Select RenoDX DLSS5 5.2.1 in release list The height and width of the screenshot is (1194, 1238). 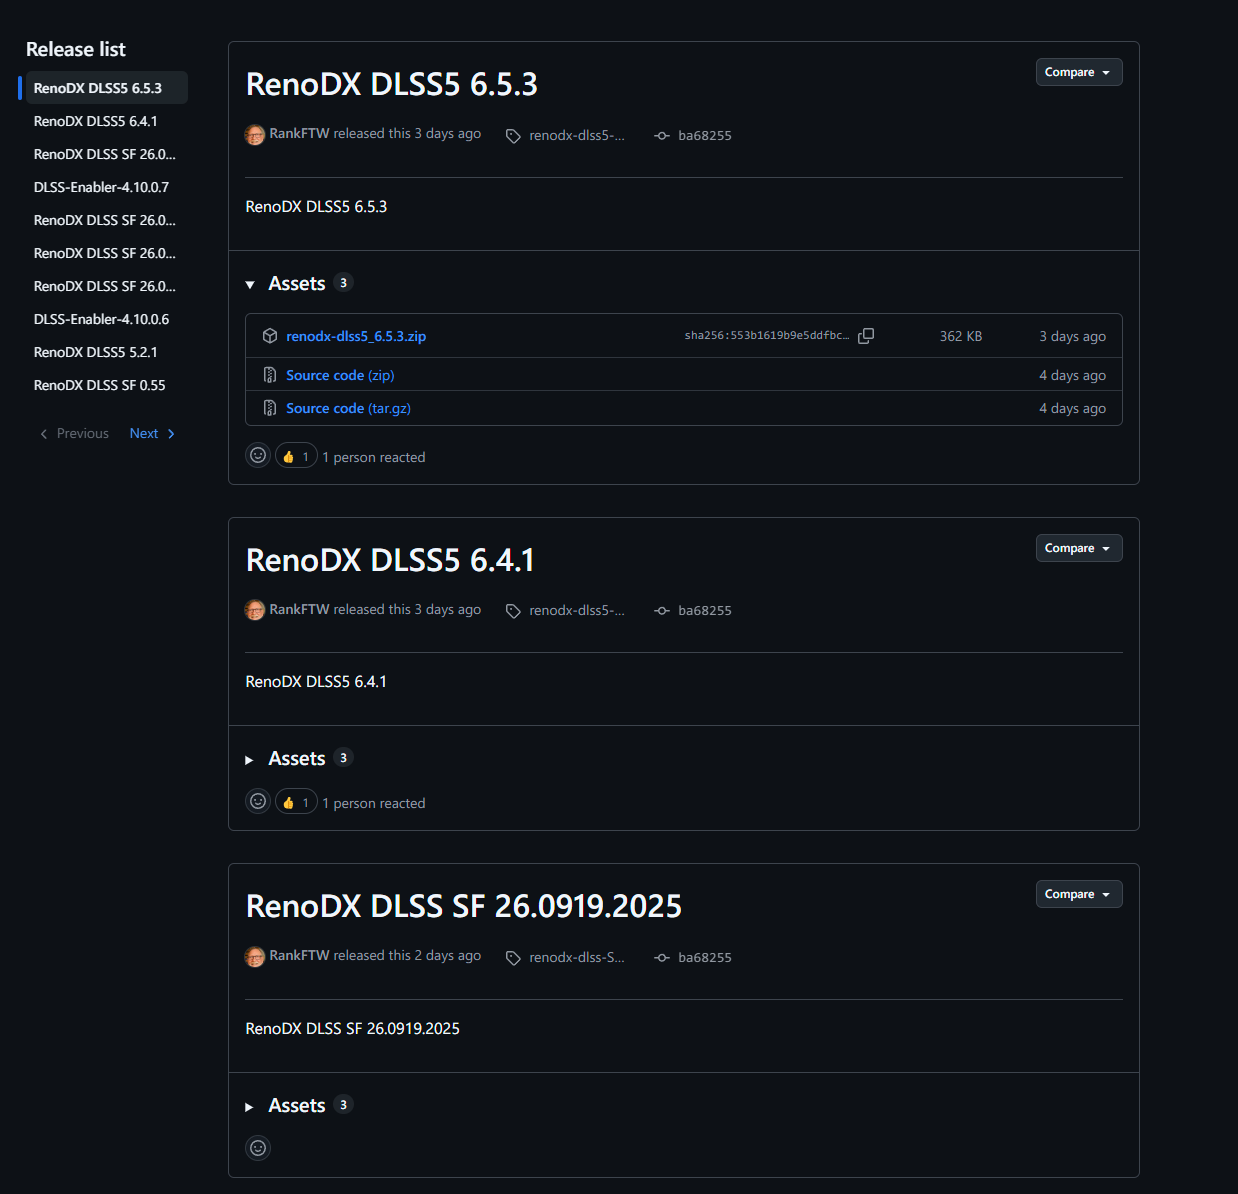[x=96, y=352]
